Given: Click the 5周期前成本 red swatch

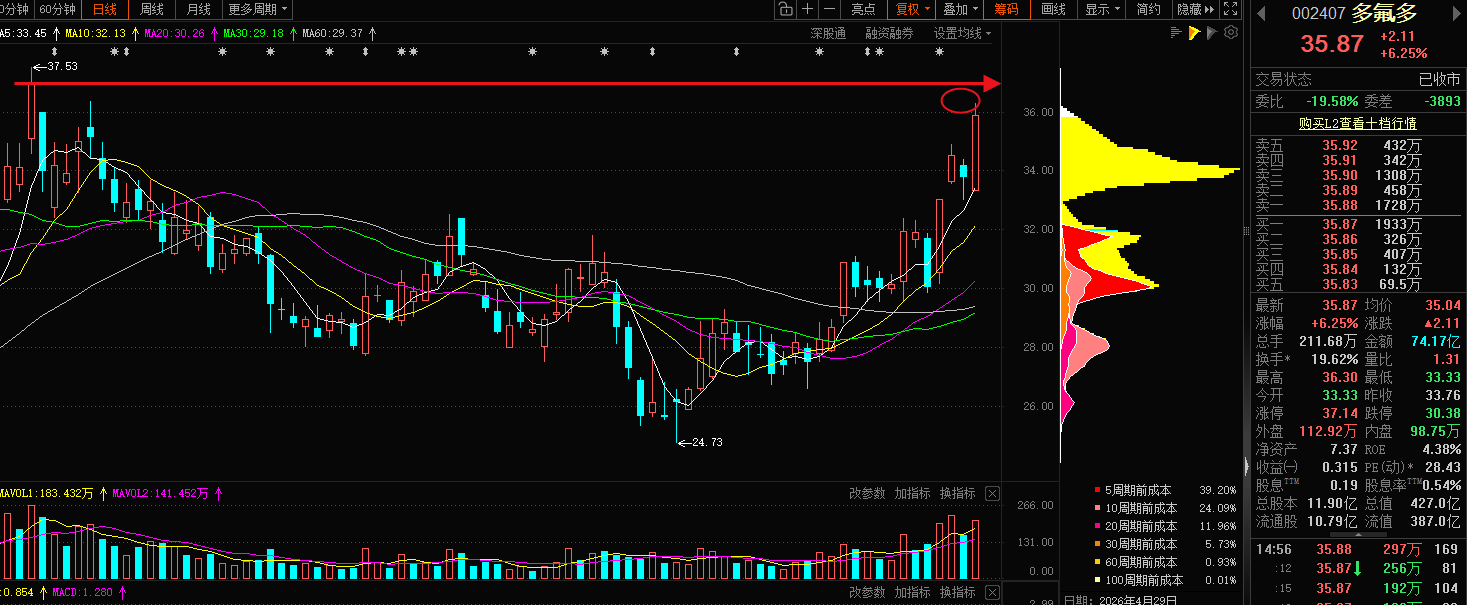Looking at the screenshot, I should (x=1097, y=490).
